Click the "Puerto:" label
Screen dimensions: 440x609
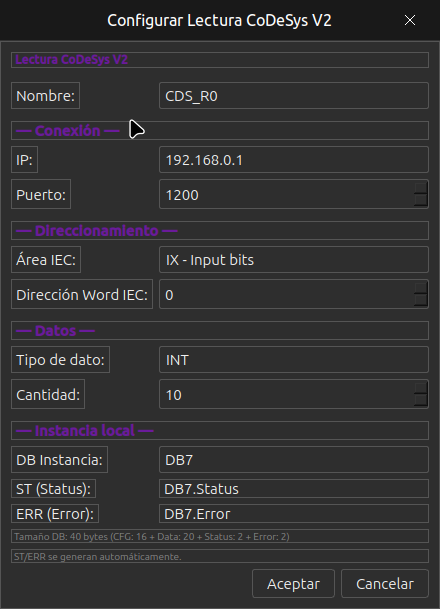click(x=41, y=194)
